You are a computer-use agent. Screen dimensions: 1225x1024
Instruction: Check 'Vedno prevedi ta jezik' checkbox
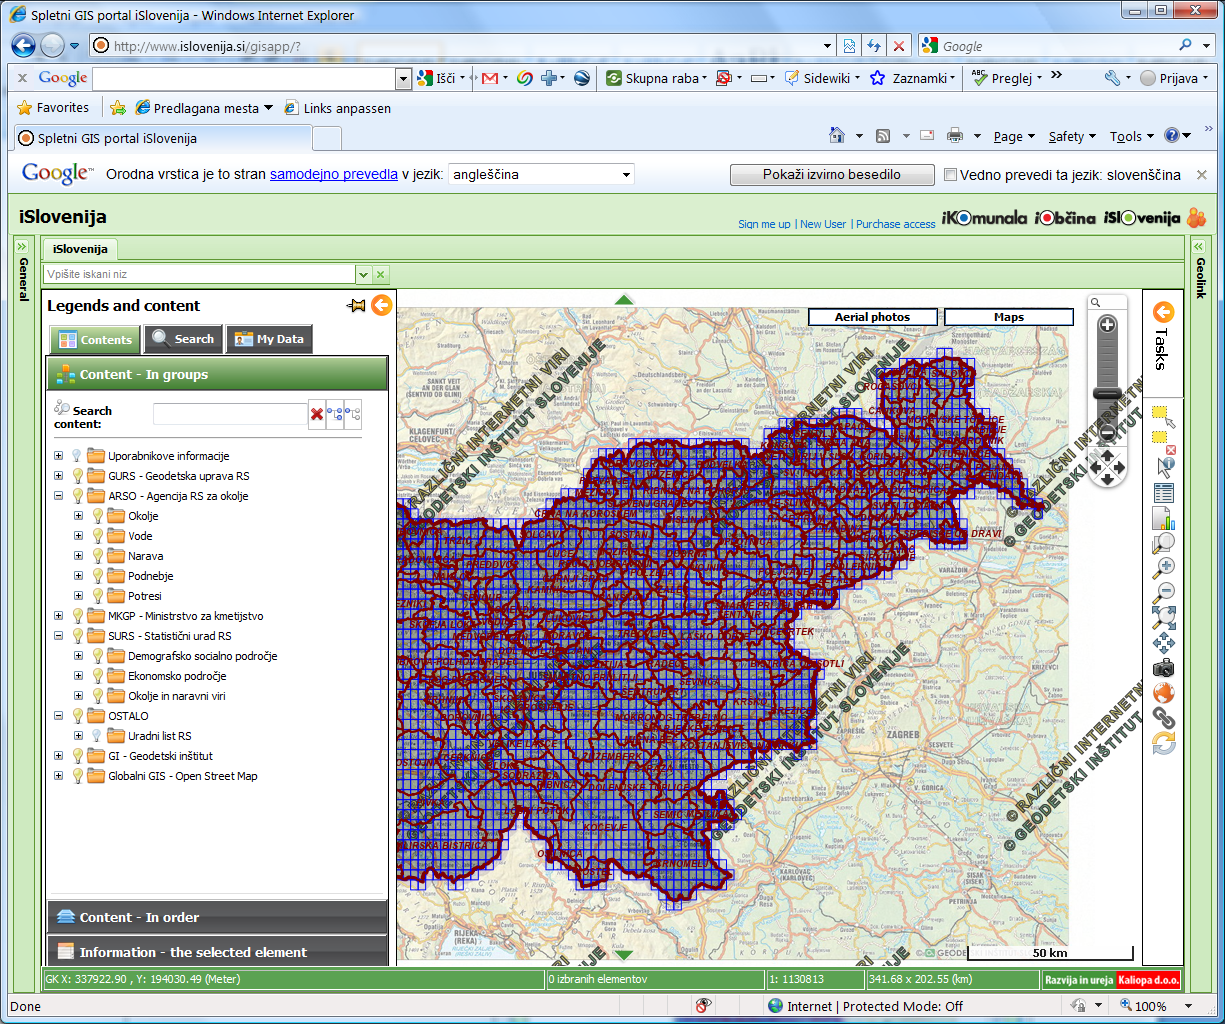(951, 175)
